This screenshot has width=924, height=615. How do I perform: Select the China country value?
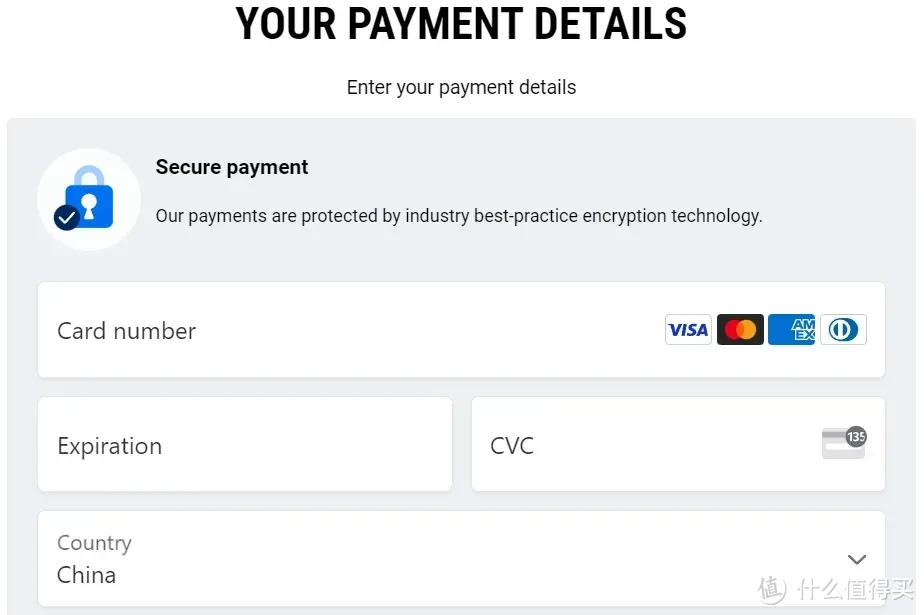87,575
